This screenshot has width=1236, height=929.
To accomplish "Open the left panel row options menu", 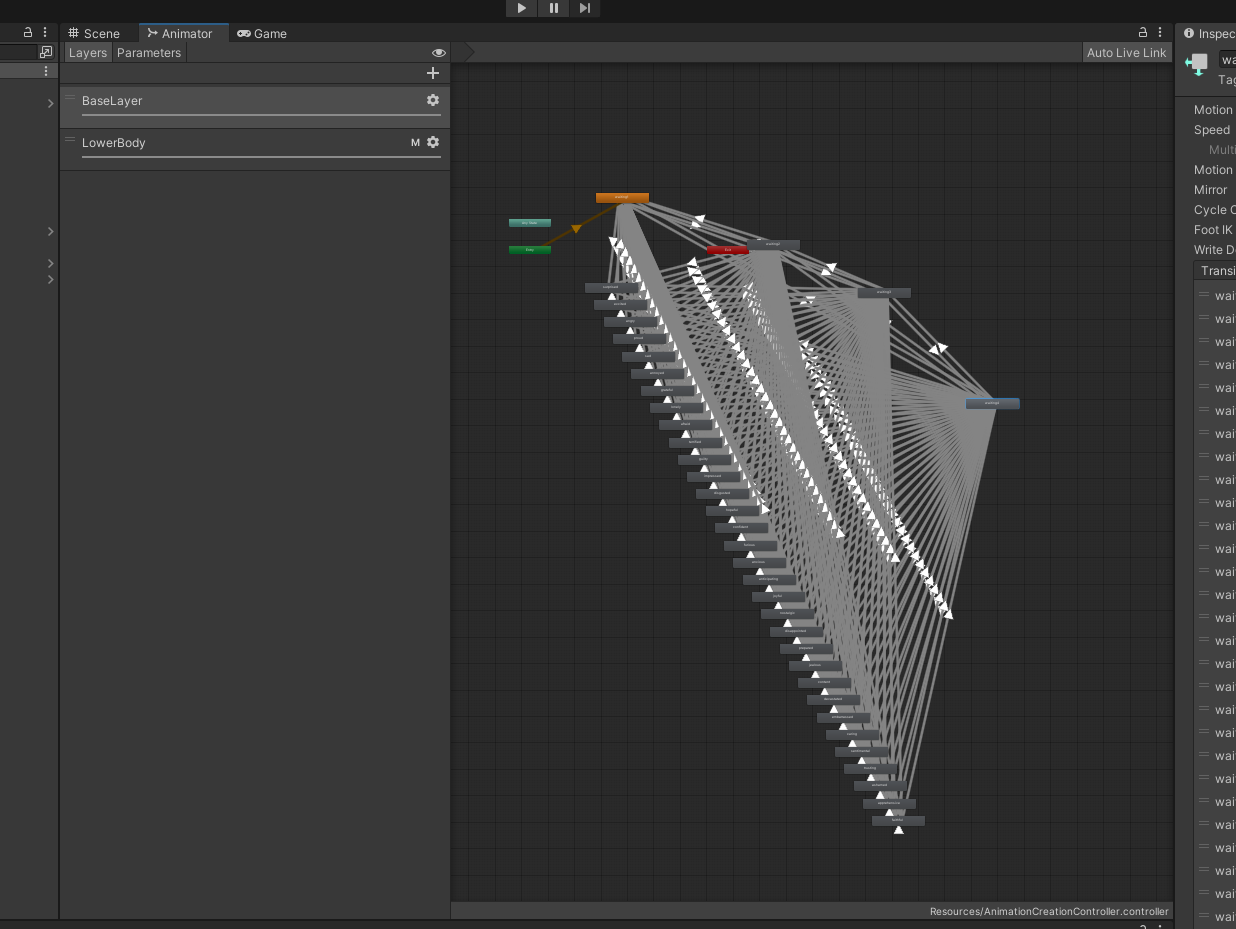I will point(46,71).
